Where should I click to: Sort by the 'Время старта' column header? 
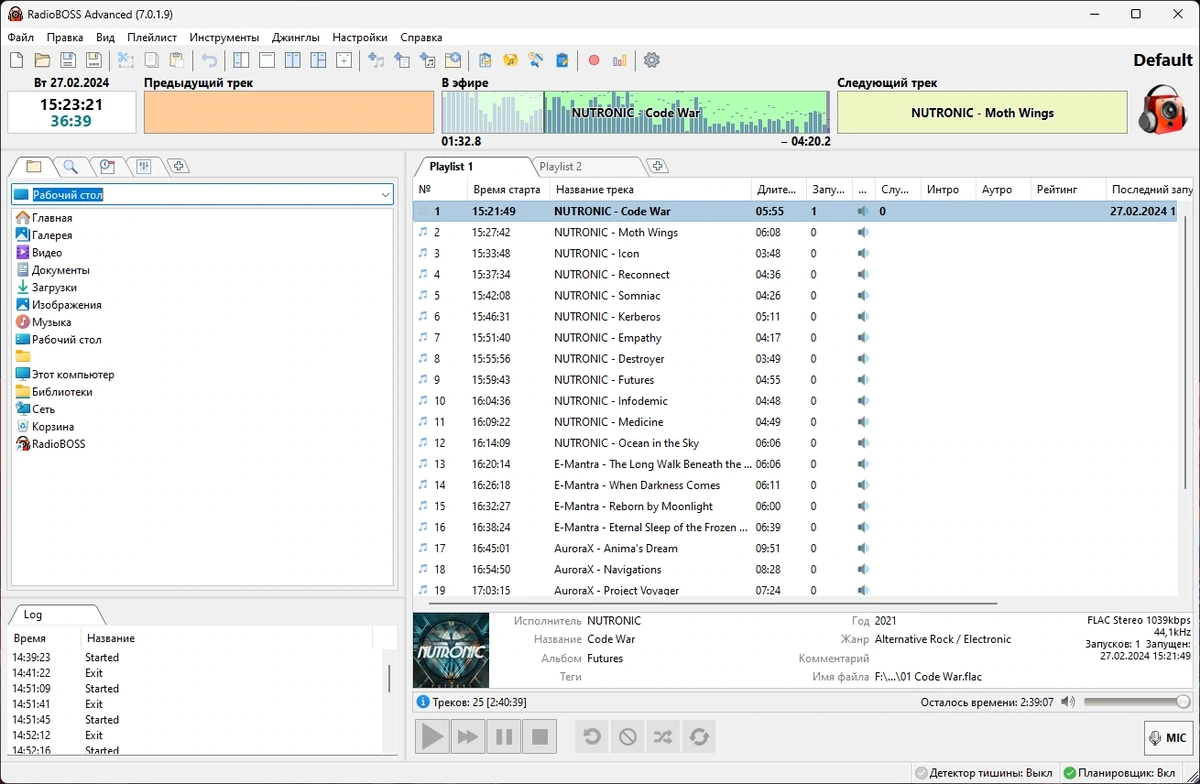click(506, 189)
